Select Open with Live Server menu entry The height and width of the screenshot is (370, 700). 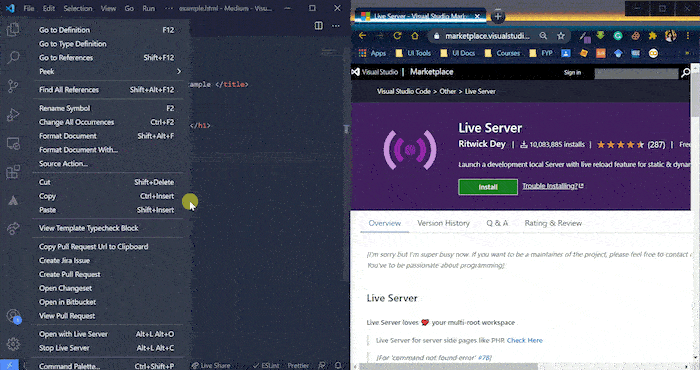click(x=107, y=334)
